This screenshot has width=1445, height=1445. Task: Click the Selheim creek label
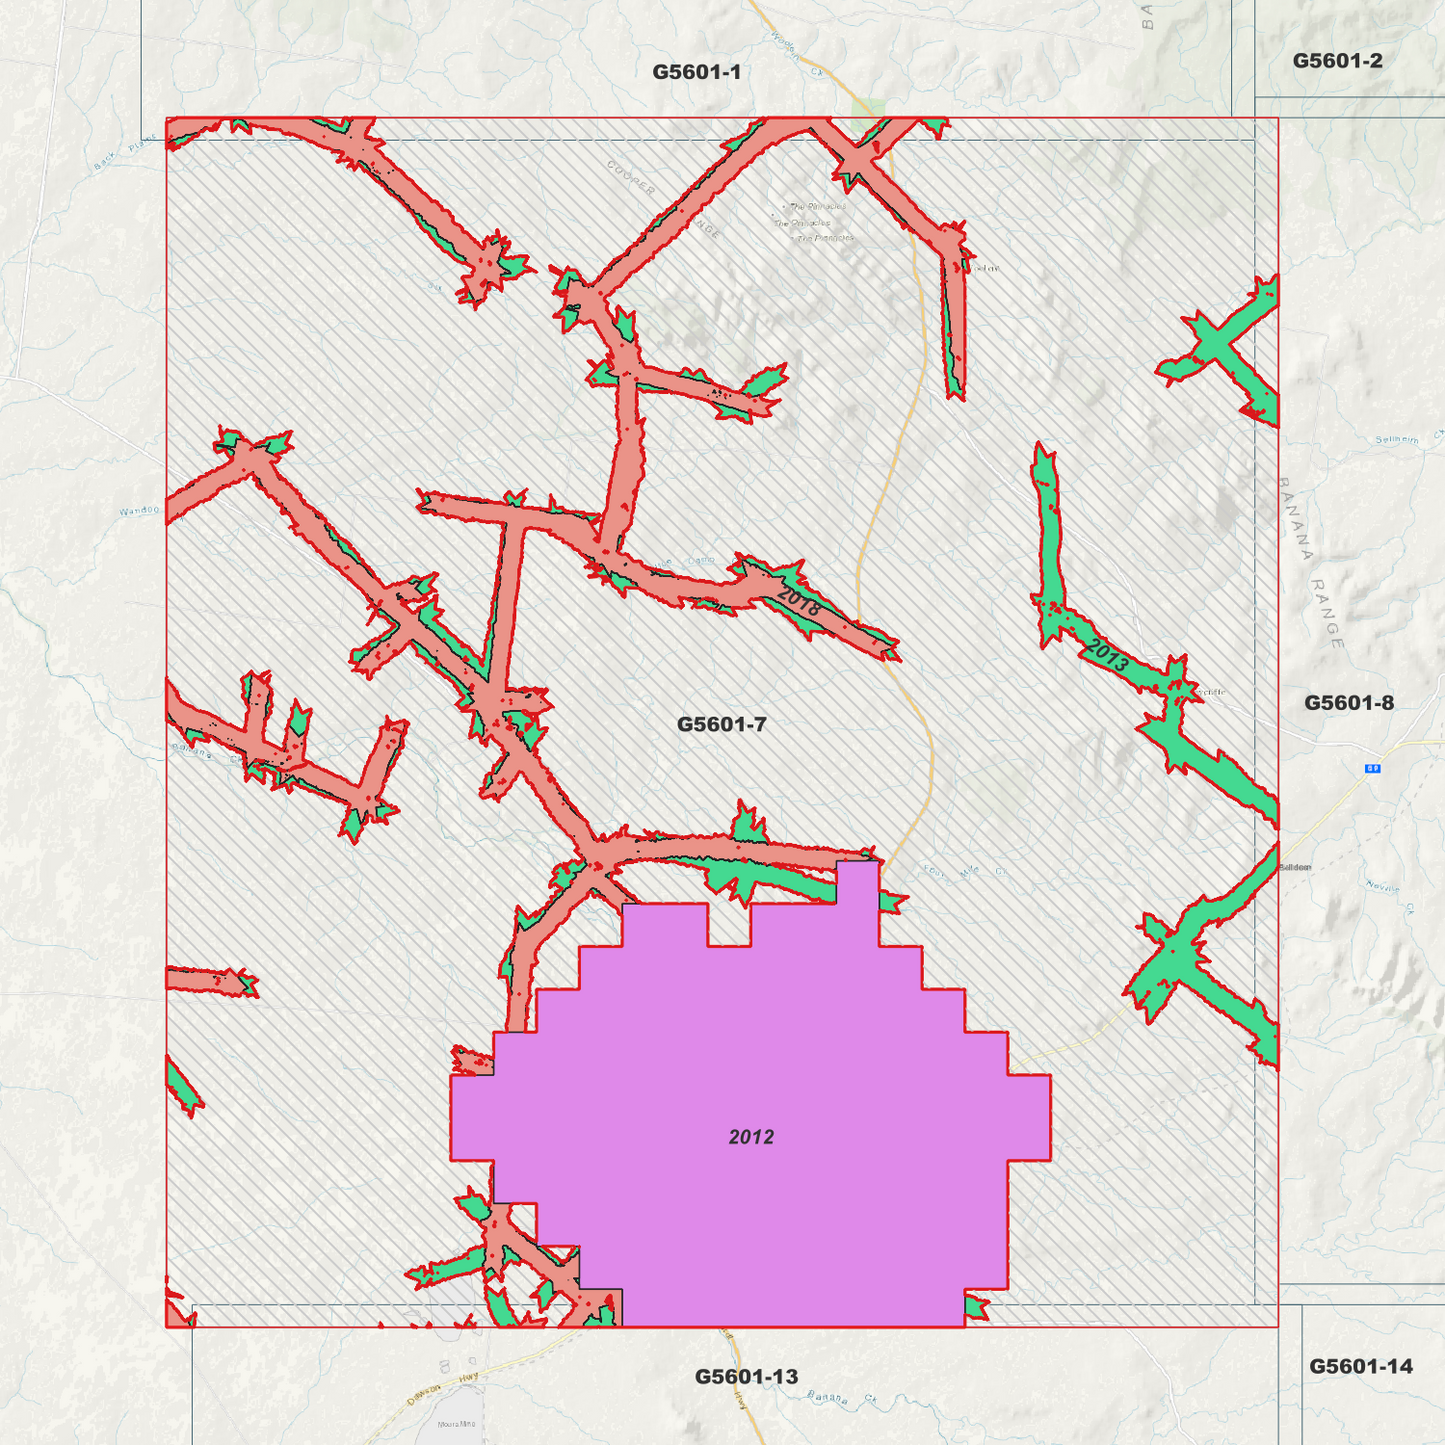point(1396,439)
